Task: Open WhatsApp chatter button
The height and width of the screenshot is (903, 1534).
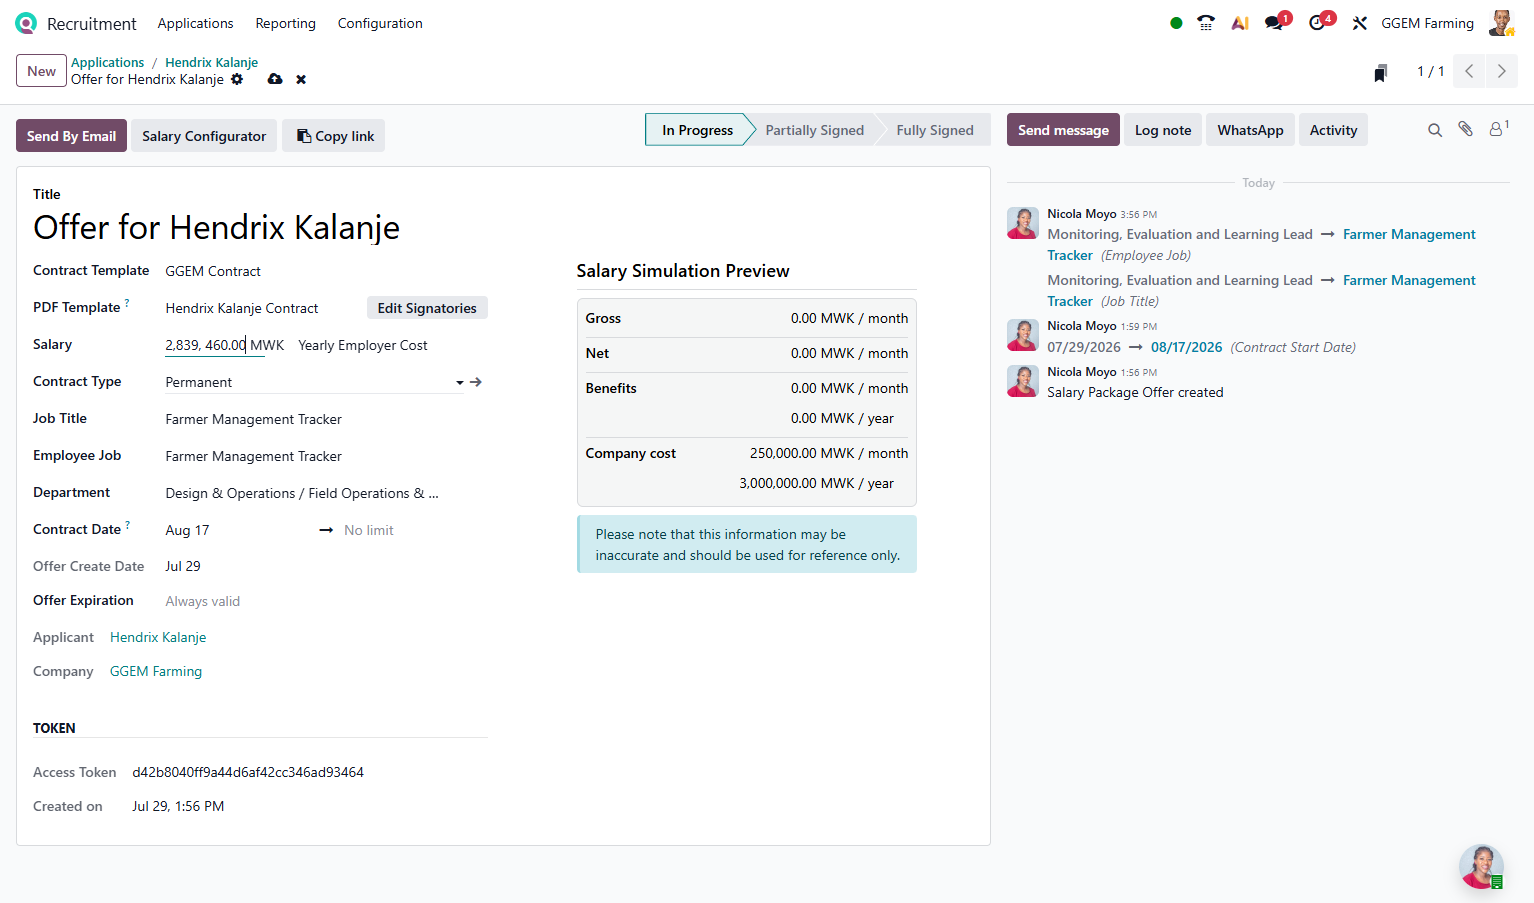Action: pos(1250,130)
